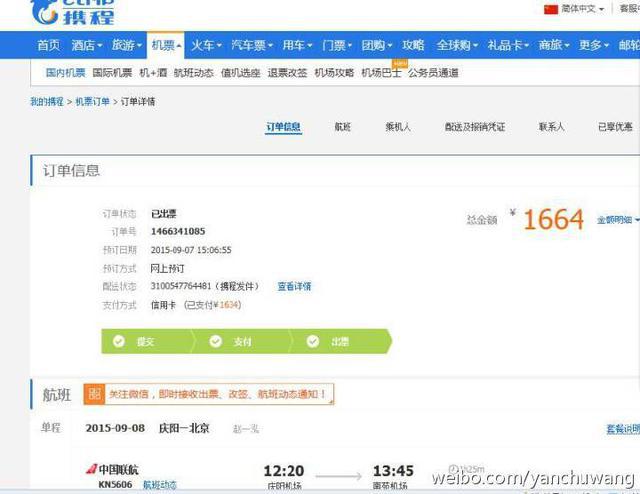
Task: Expand the 用车 navigation dropdown
Action: [x=297, y=45]
